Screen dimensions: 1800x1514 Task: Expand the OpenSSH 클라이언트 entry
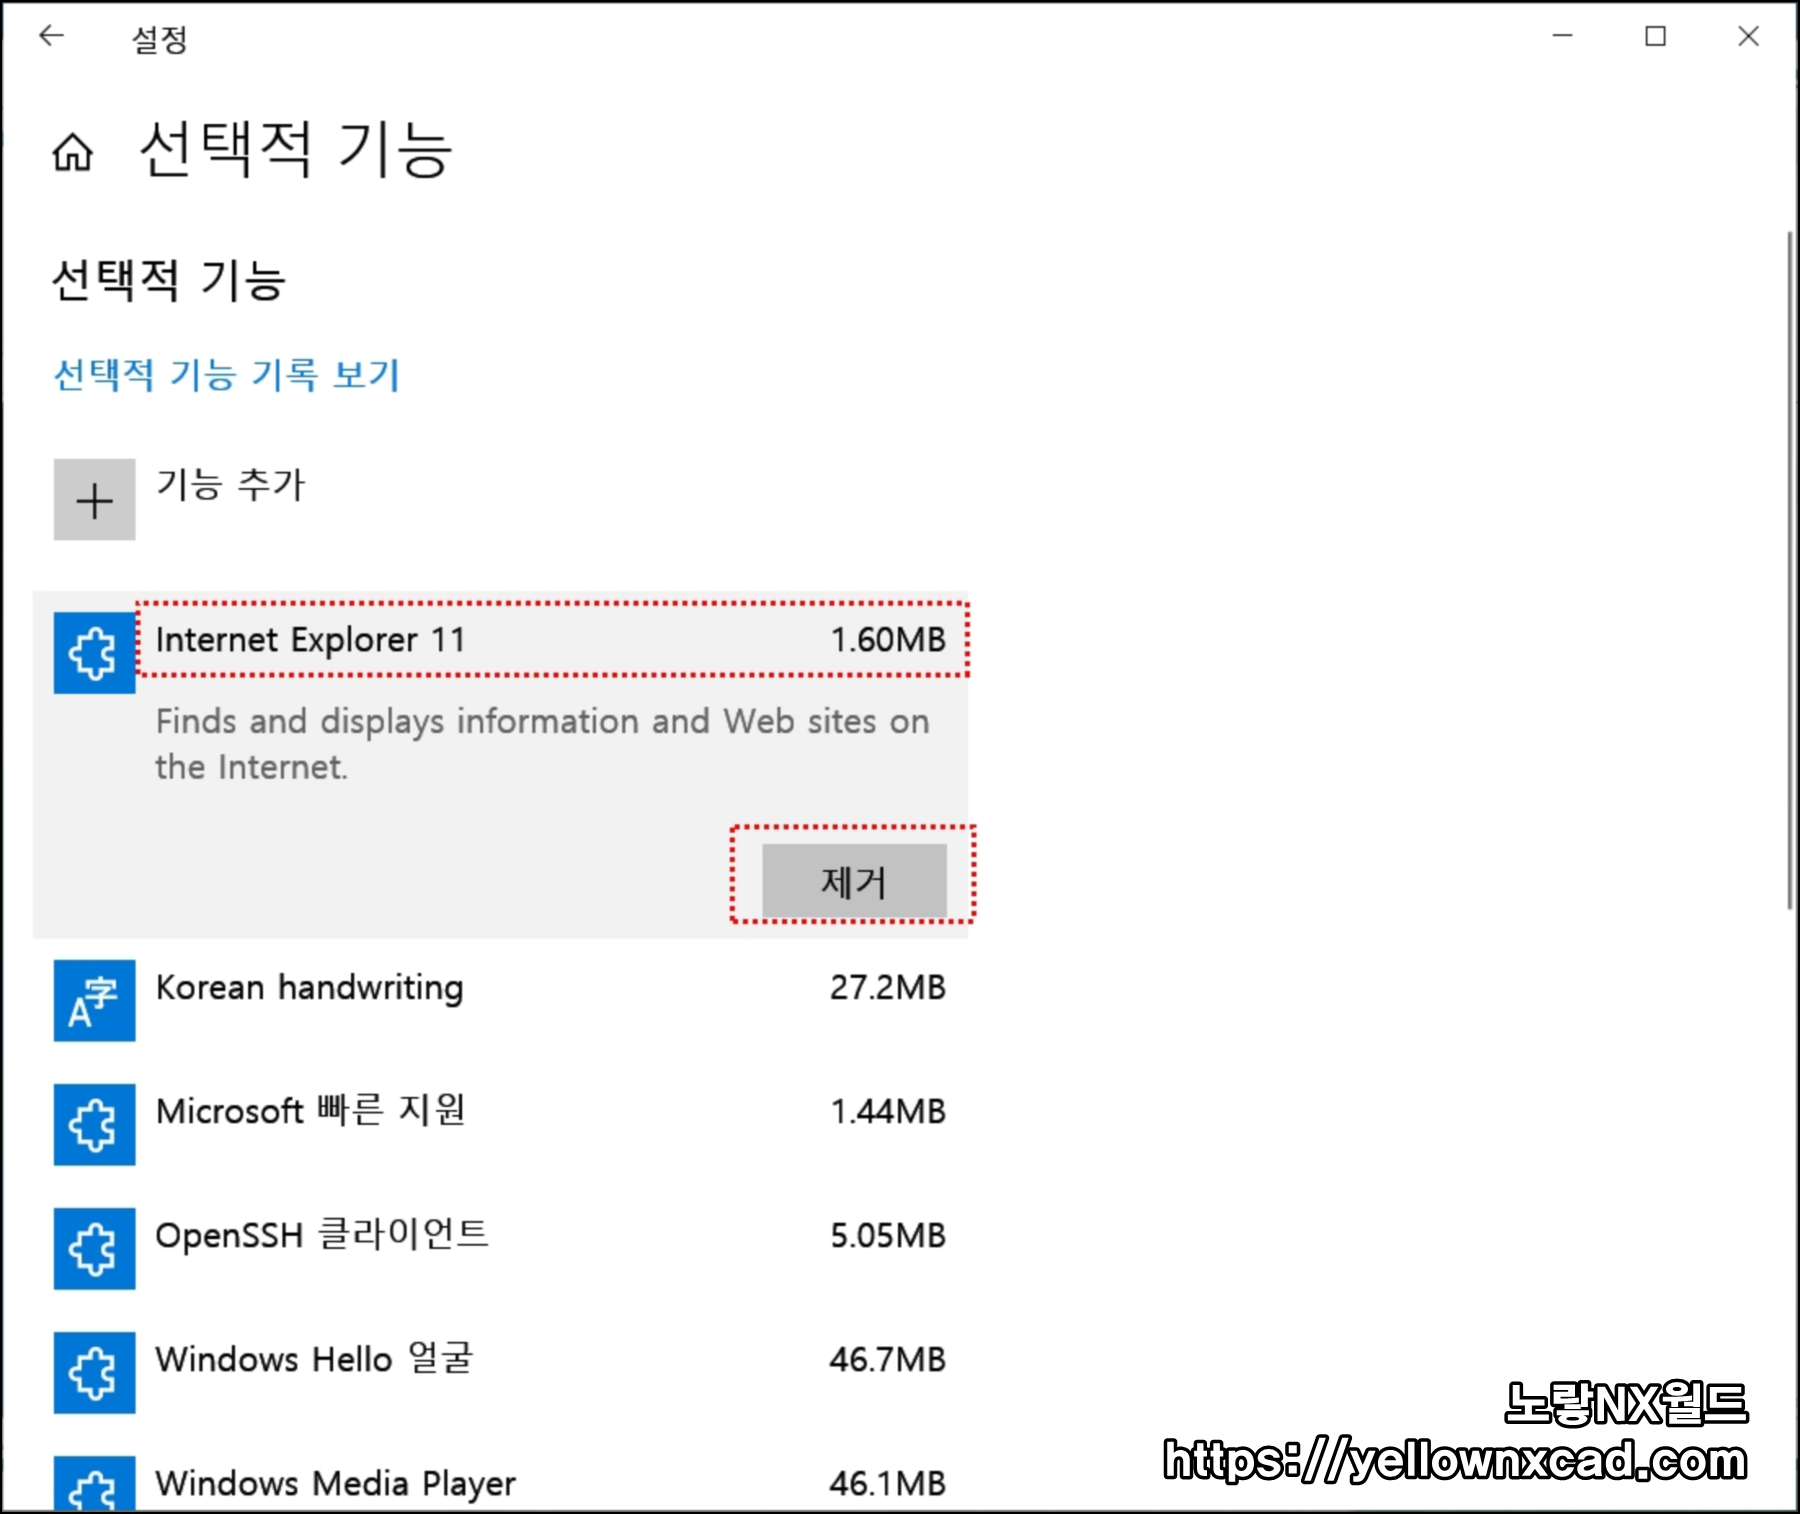[501, 1249]
